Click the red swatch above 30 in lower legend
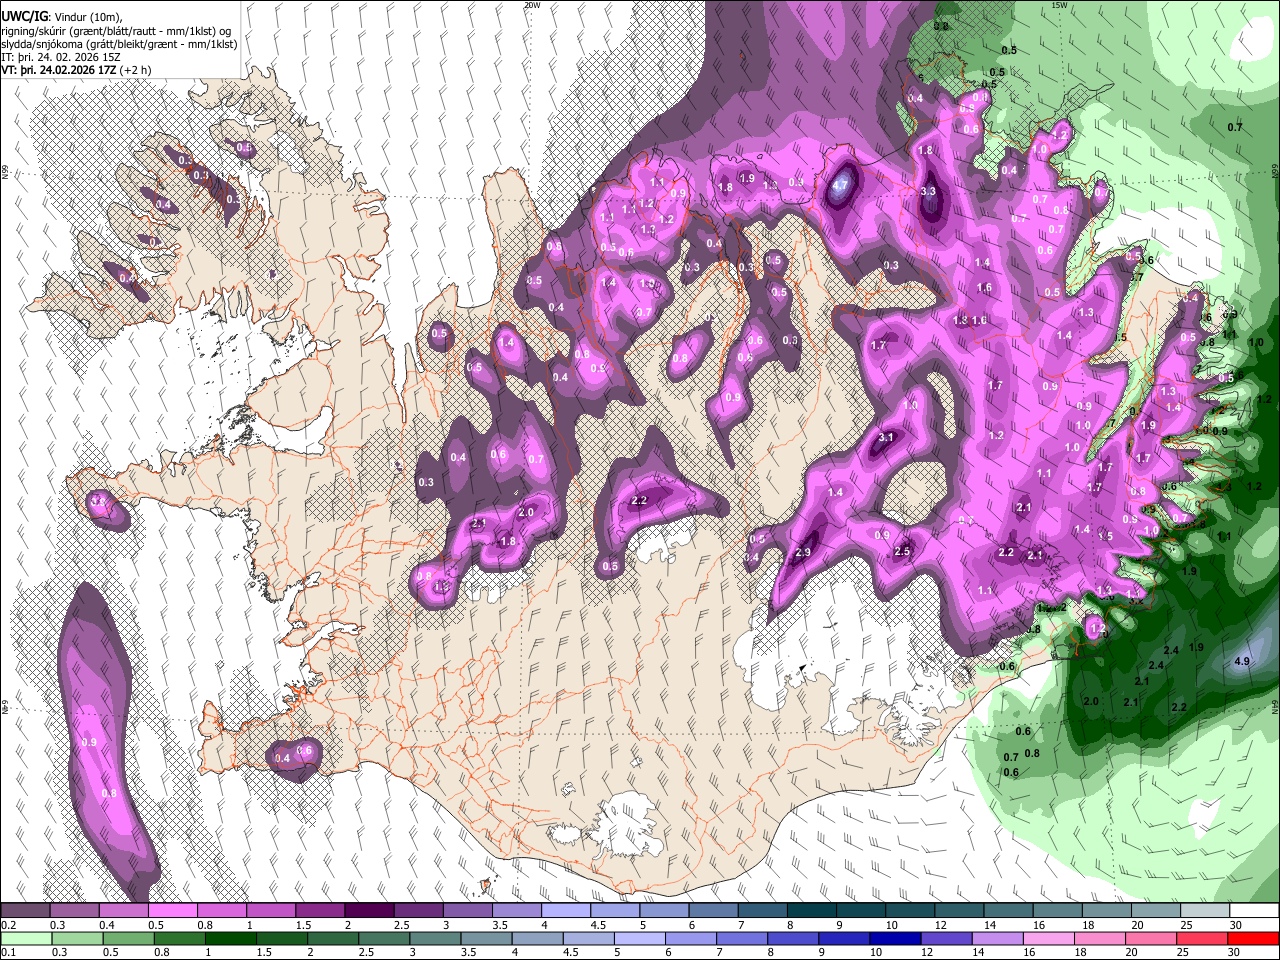1280x960 pixels. click(1253, 938)
